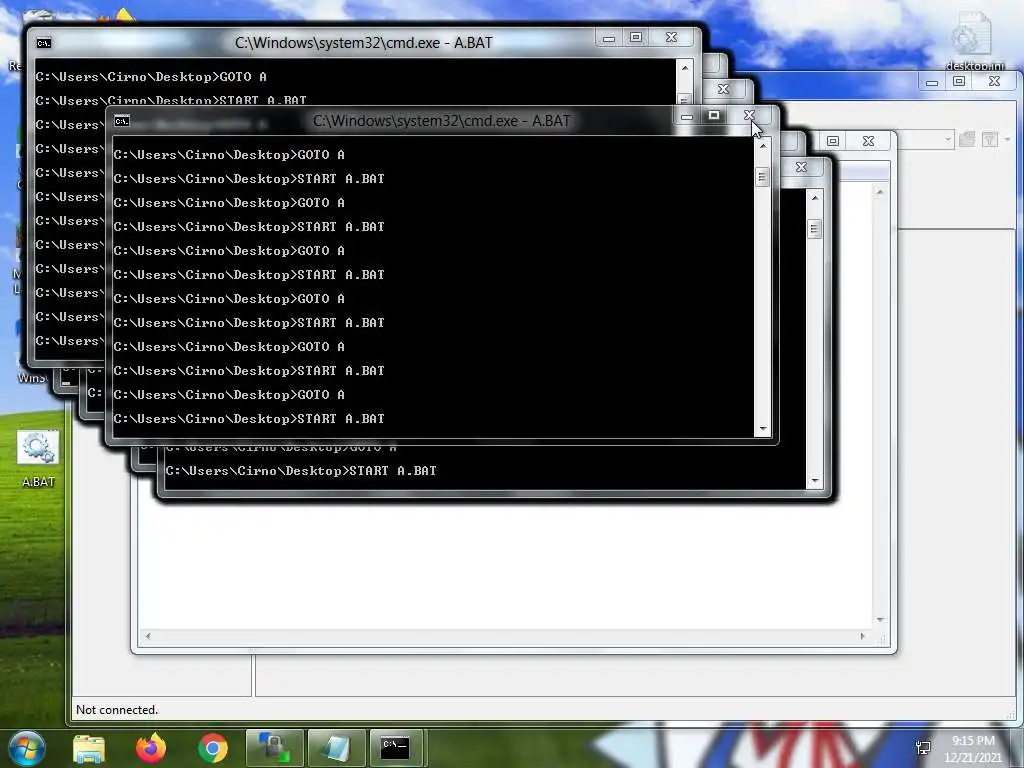Click scroll-down arrow in front cmd window
Viewport: 1024px width, 768px height.
click(x=762, y=428)
